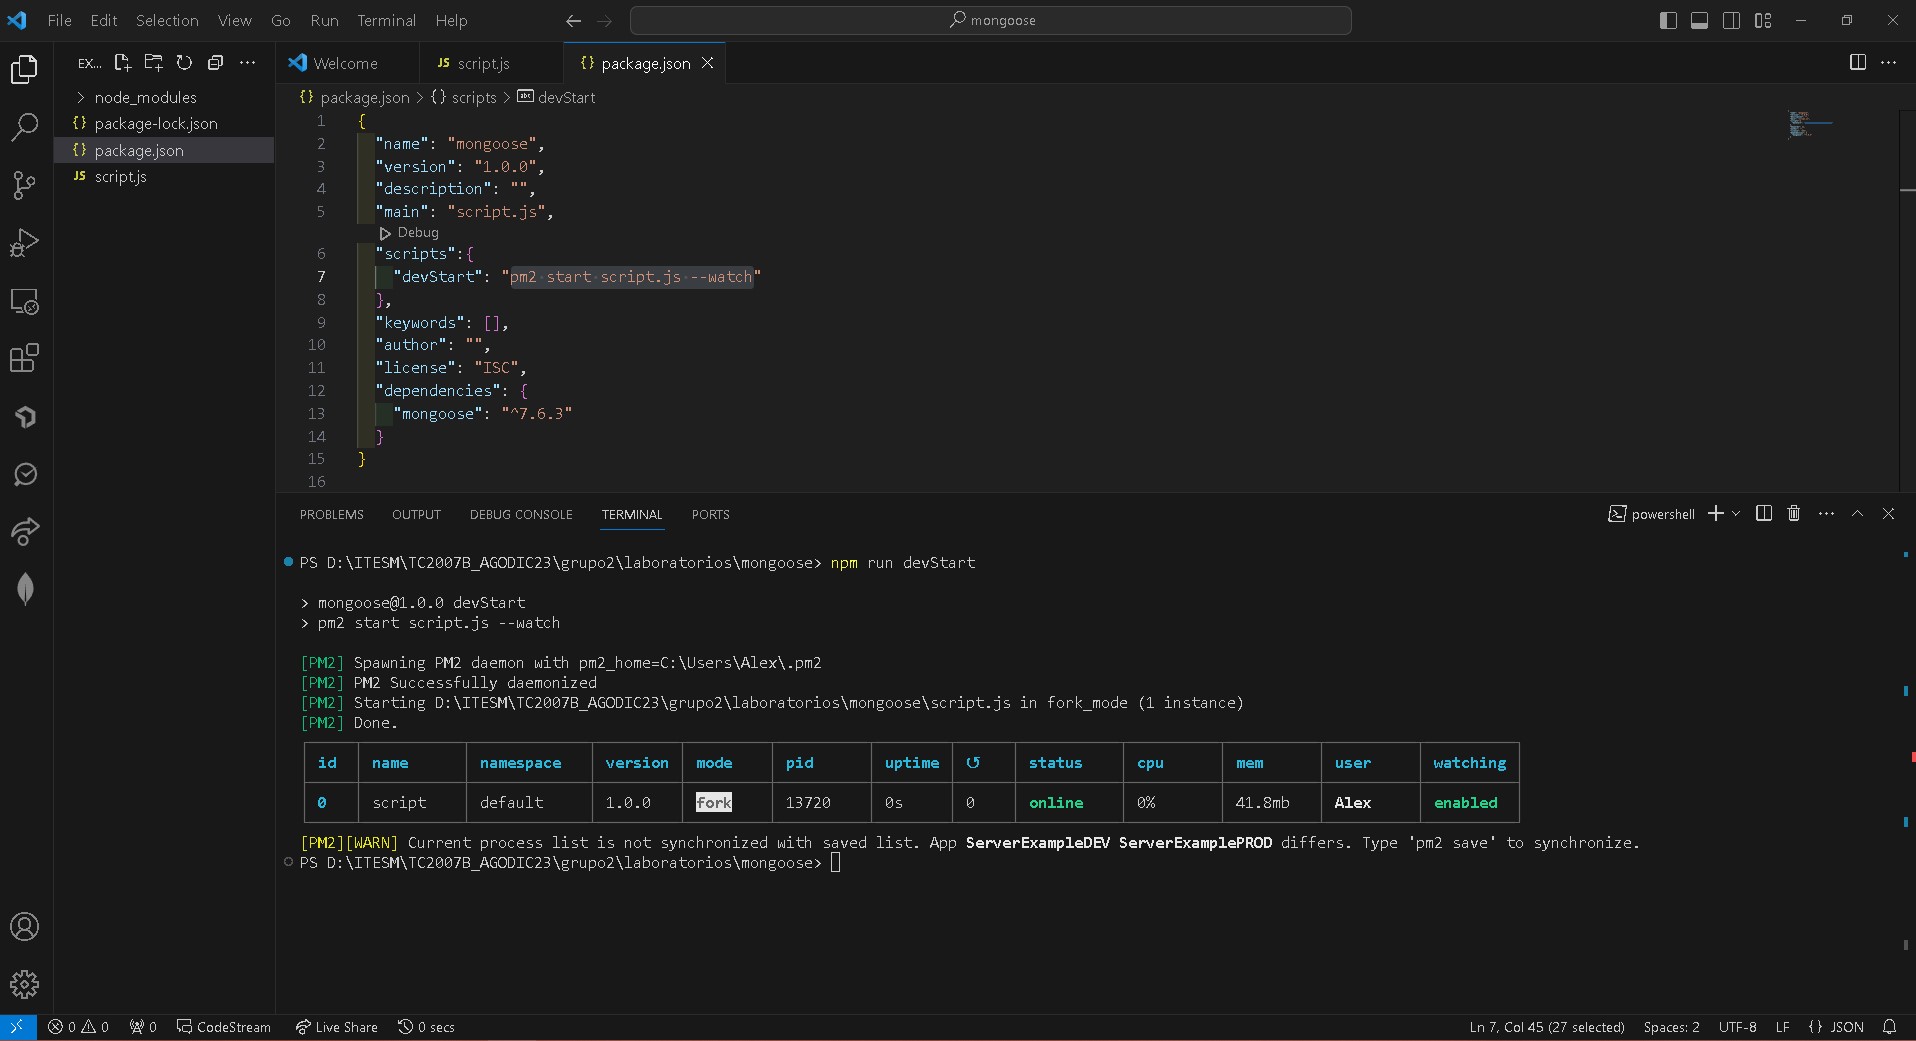The image size is (1916, 1041).
Task: Click the editor minimap
Action: pos(1810,124)
